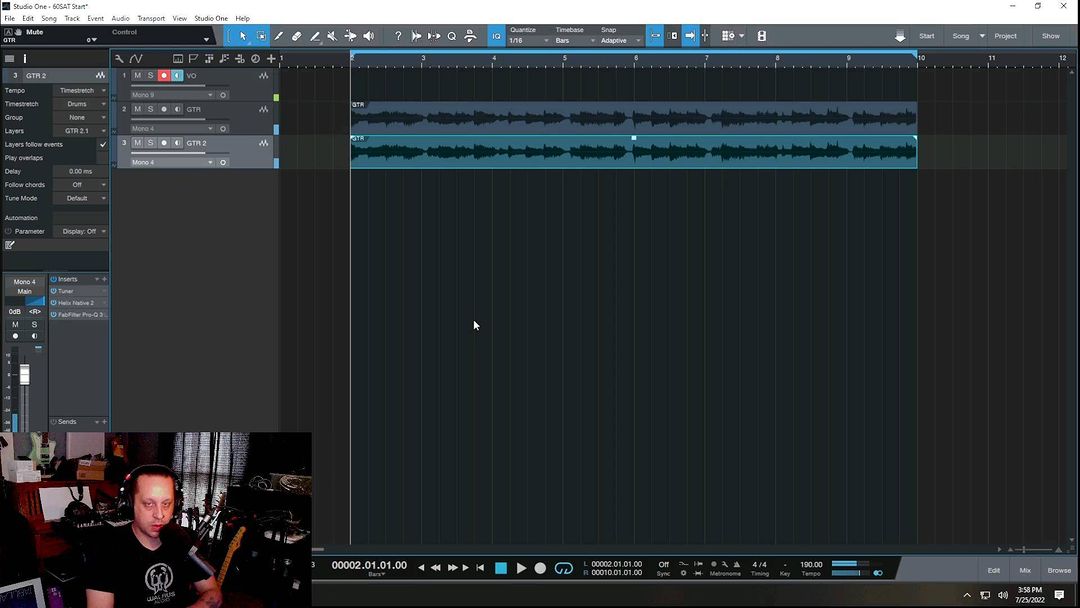Disable record arm on the VO track
This screenshot has height=608, width=1080.
coord(164,76)
